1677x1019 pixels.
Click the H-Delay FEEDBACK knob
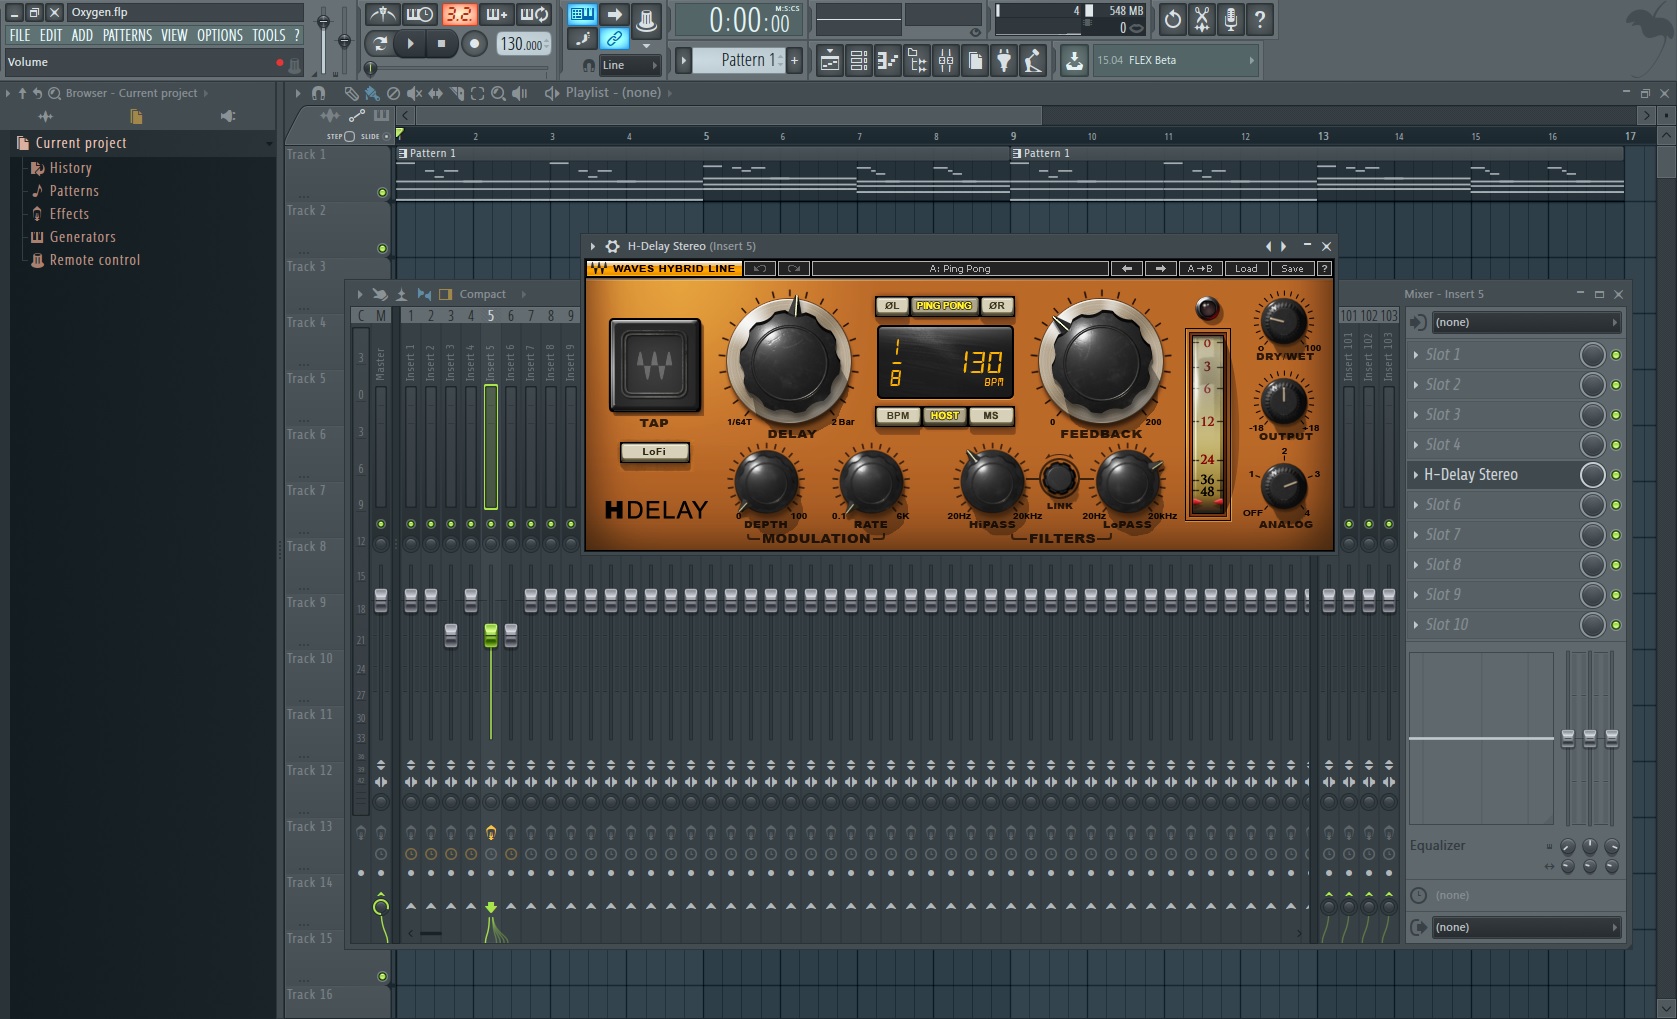1102,360
